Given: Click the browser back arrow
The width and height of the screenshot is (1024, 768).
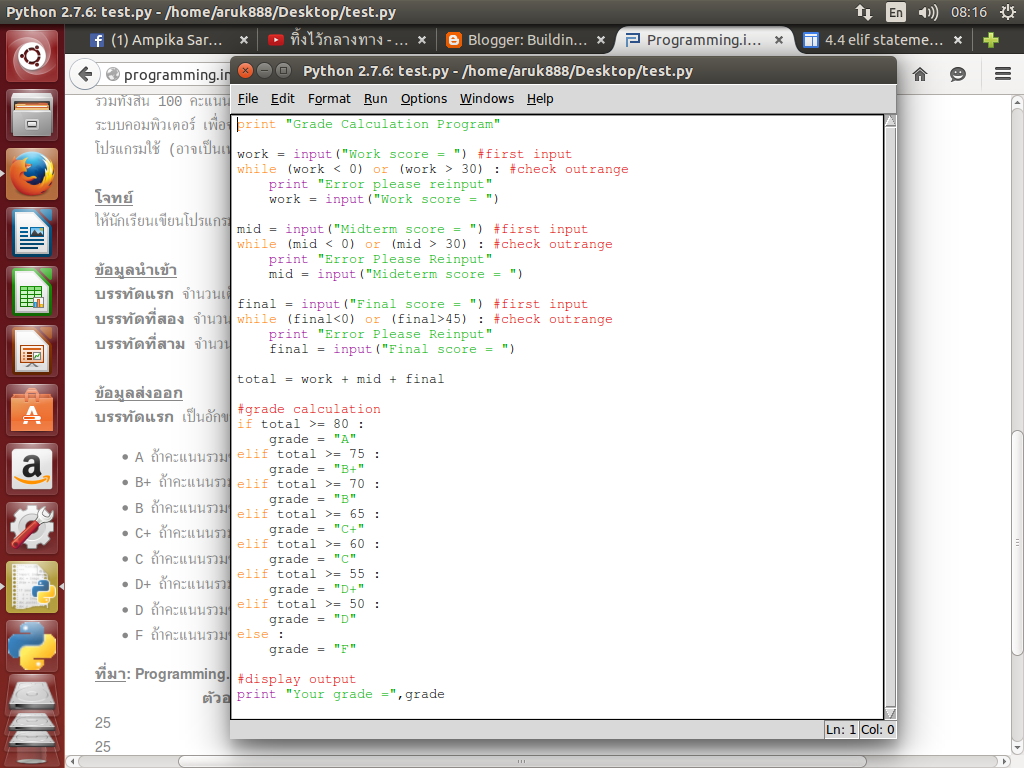Looking at the screenshot, I should (x=84, y=74).
